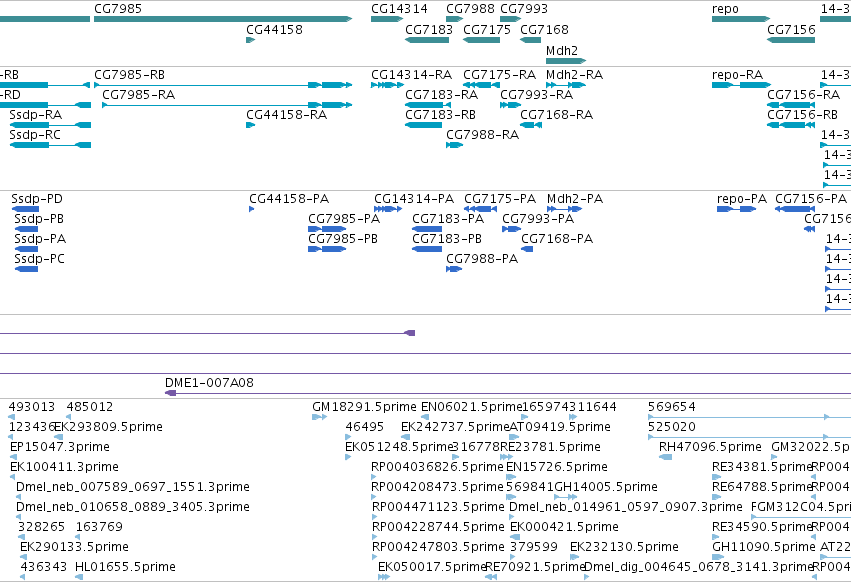The width and height of the screenshot is (851, 582).
Task: Select the CG7183-RB transcript
Action: (x=423, y=125)
